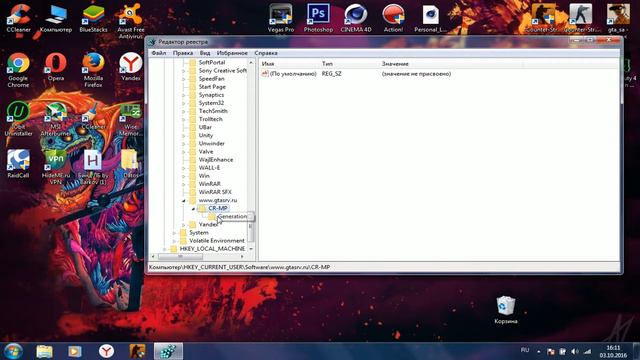Image resolution: width=640 pixels, height=360 pixels.
Task: Open Yandex browser desktop shortcut
Action: 131,67
